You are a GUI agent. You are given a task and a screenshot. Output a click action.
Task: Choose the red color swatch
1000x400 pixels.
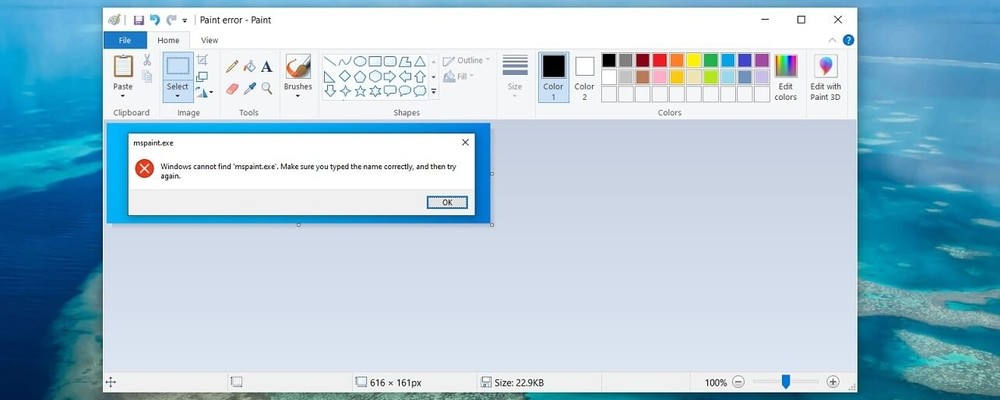659,60
